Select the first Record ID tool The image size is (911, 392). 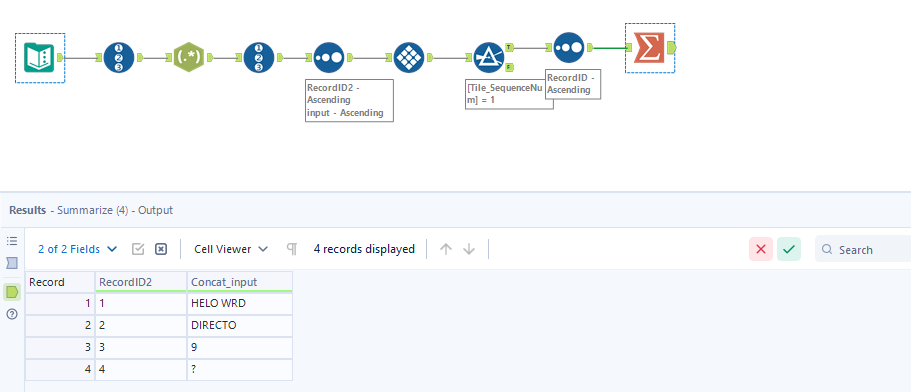119,57
